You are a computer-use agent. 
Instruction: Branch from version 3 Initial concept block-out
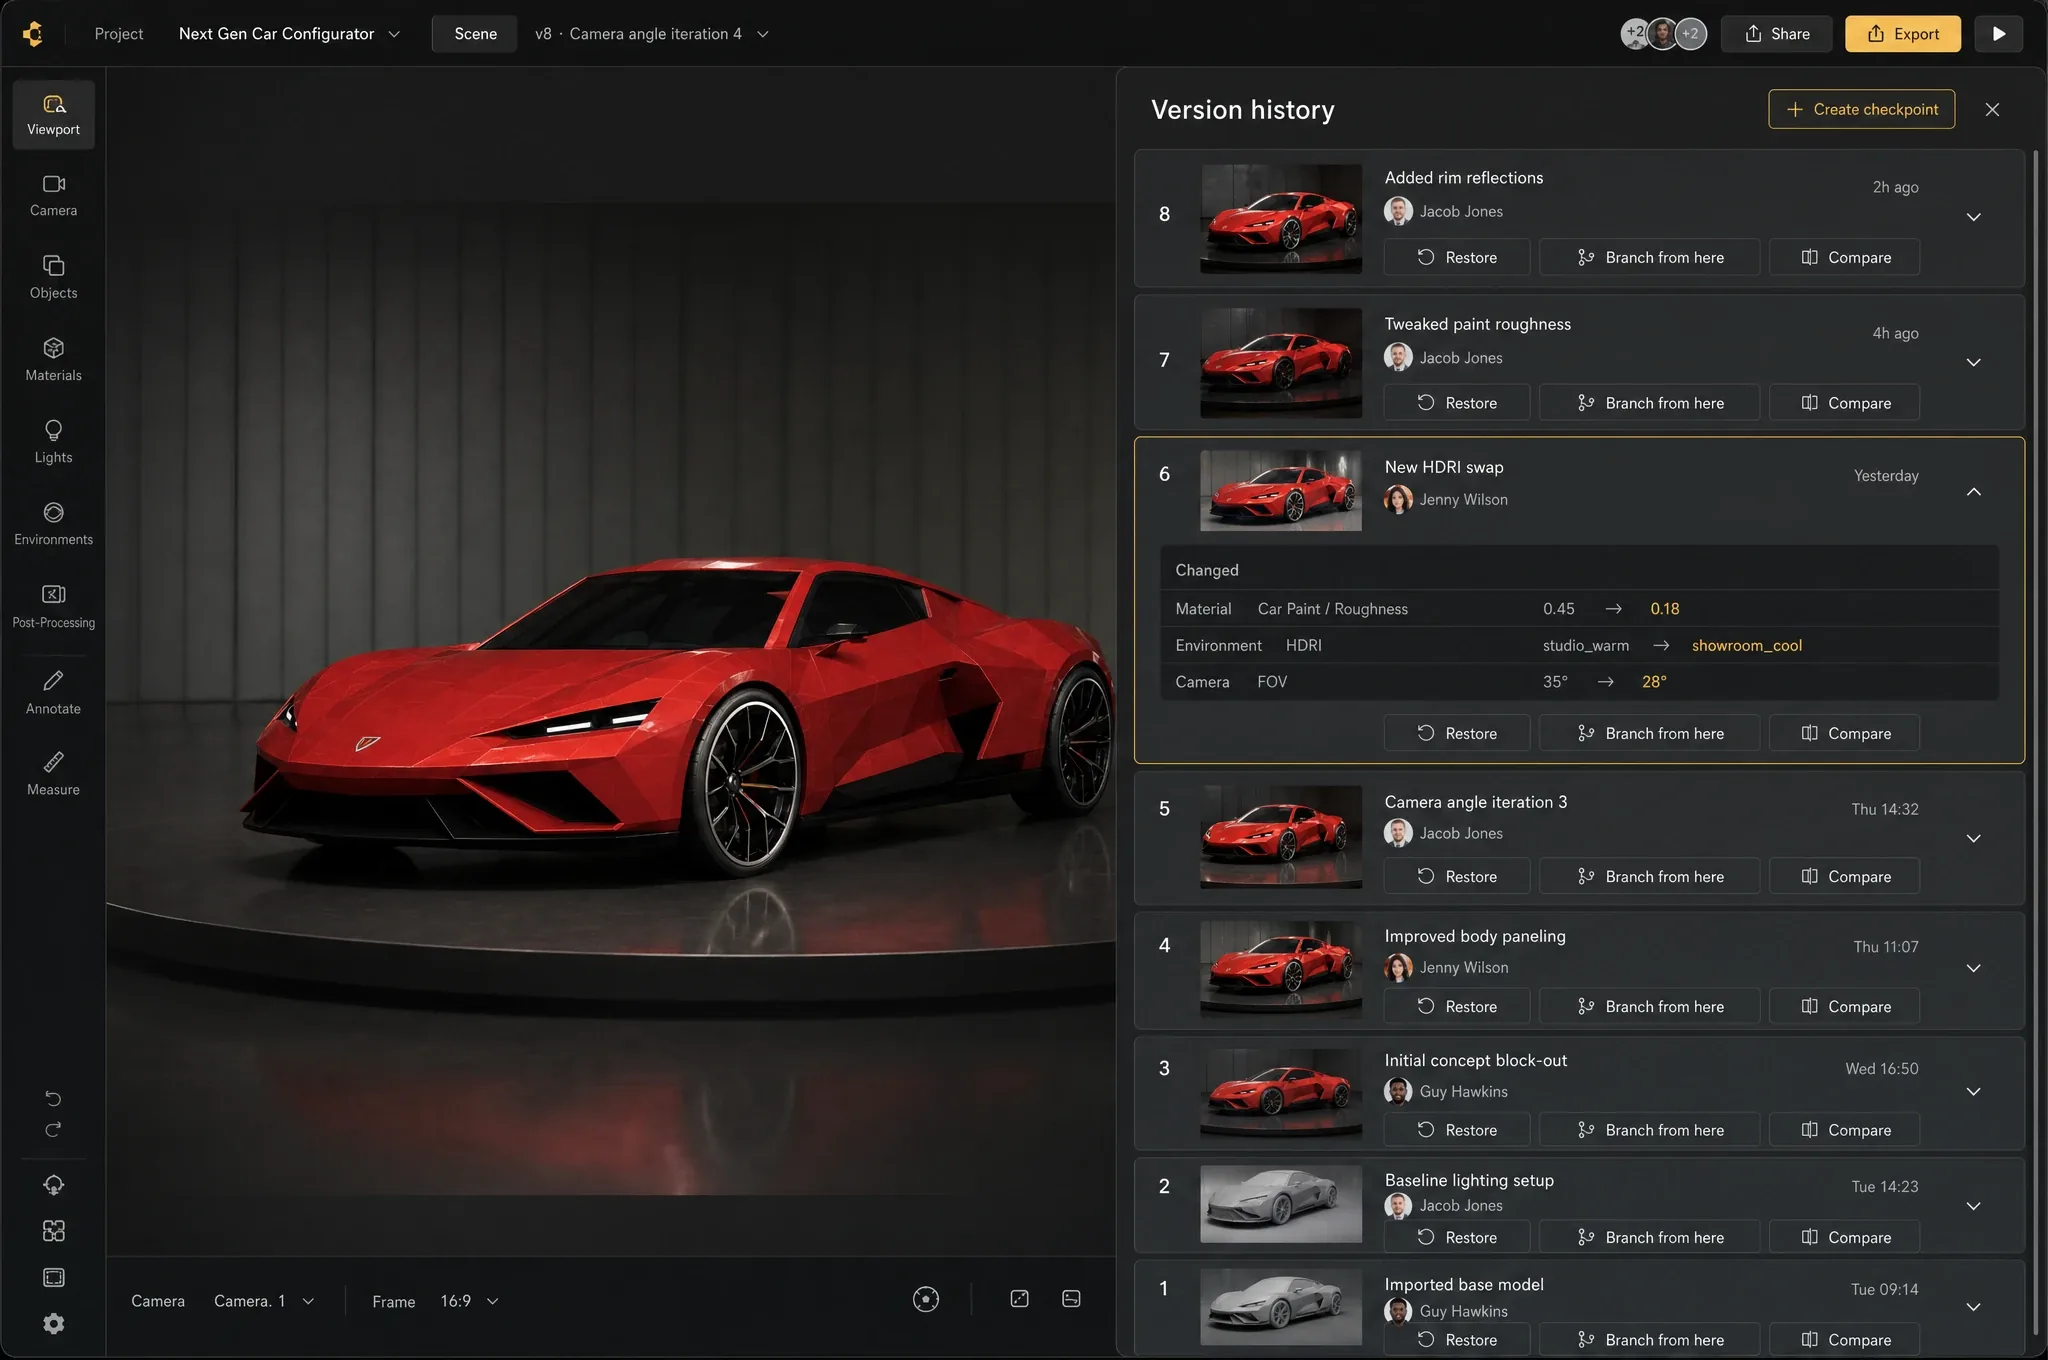tap(1649, 1130)
